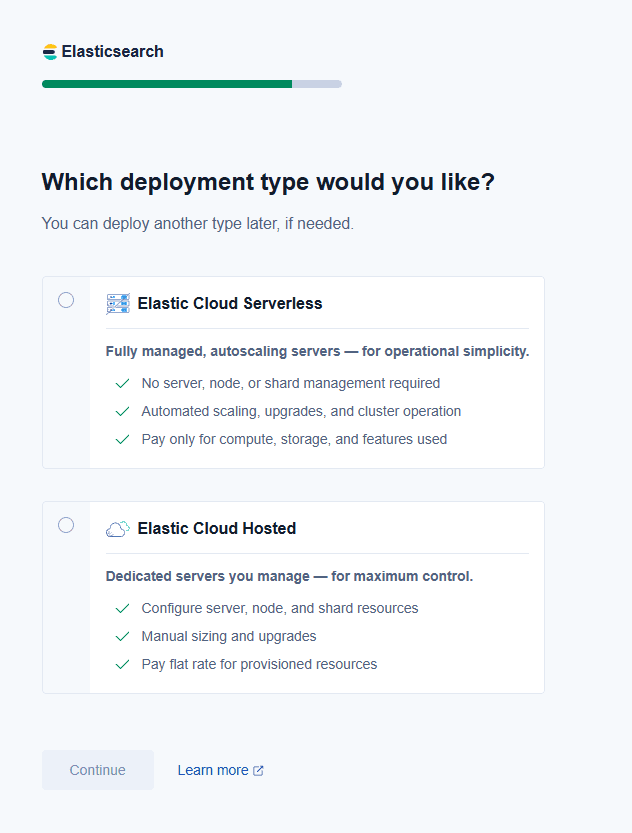Click the Elastic Cloud Serverless card title
632x833 pixels.
(x=230, y=303)
